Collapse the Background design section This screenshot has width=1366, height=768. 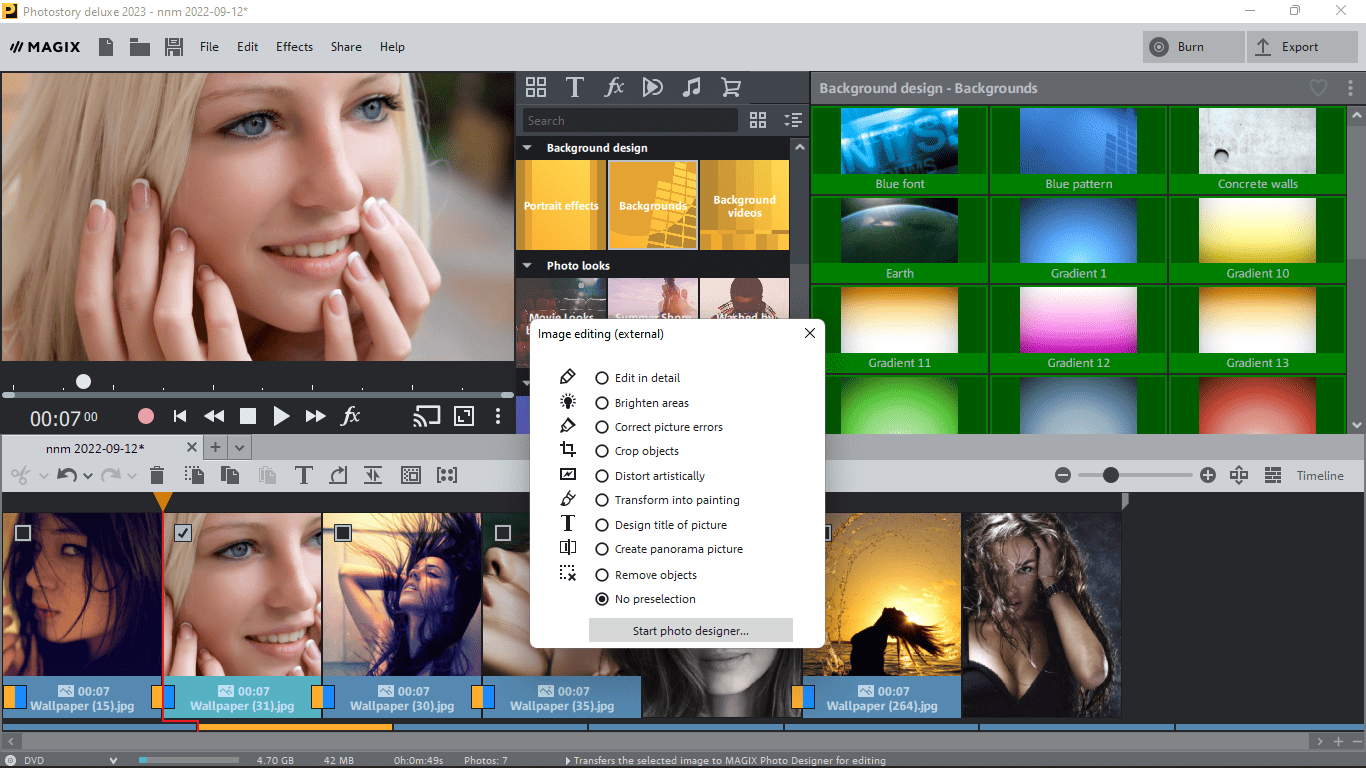[x=527, y=148]
